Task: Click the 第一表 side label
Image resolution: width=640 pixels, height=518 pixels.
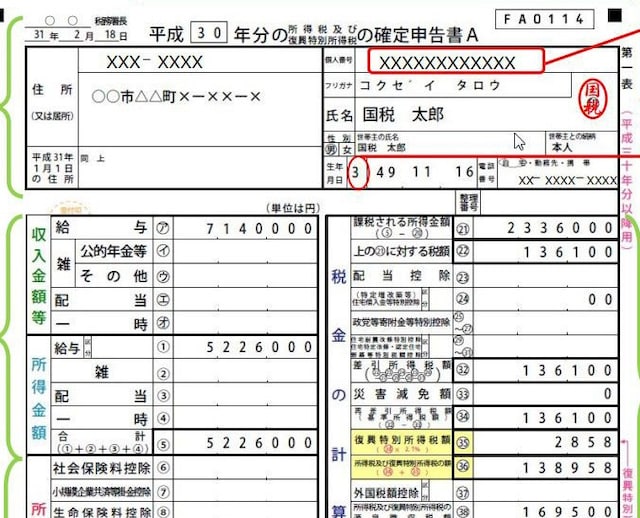Action: coord(627,69)
